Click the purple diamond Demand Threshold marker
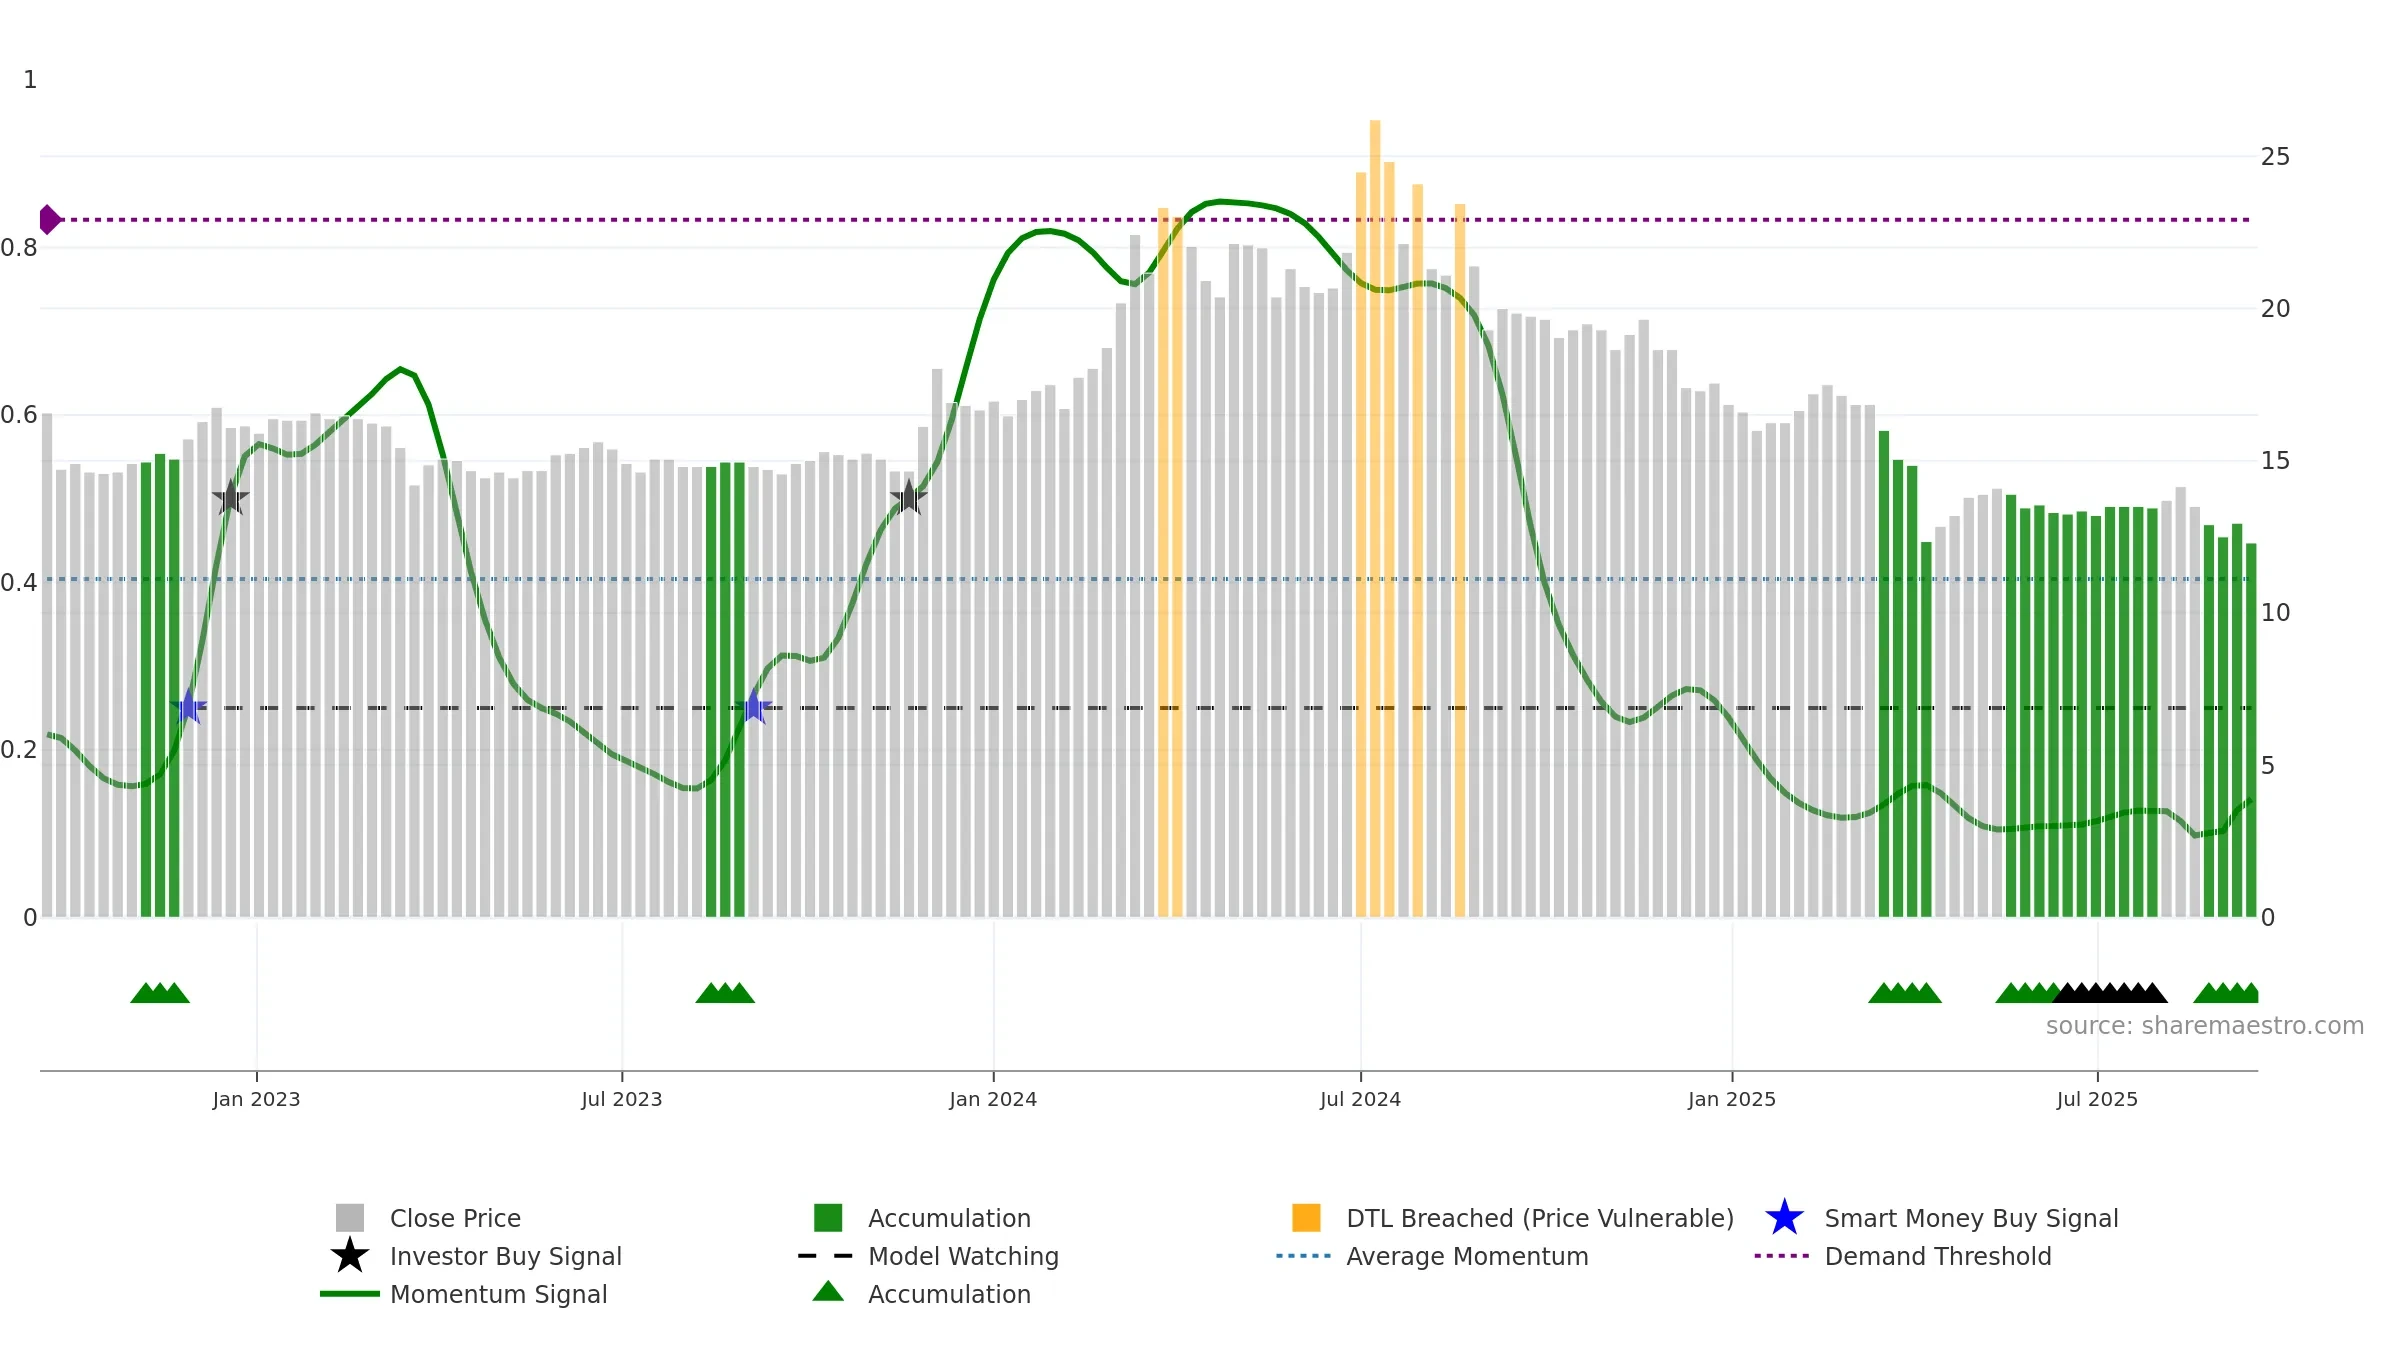The image size is (2400, 1350). pyautogui.click(x=50, y=220)
